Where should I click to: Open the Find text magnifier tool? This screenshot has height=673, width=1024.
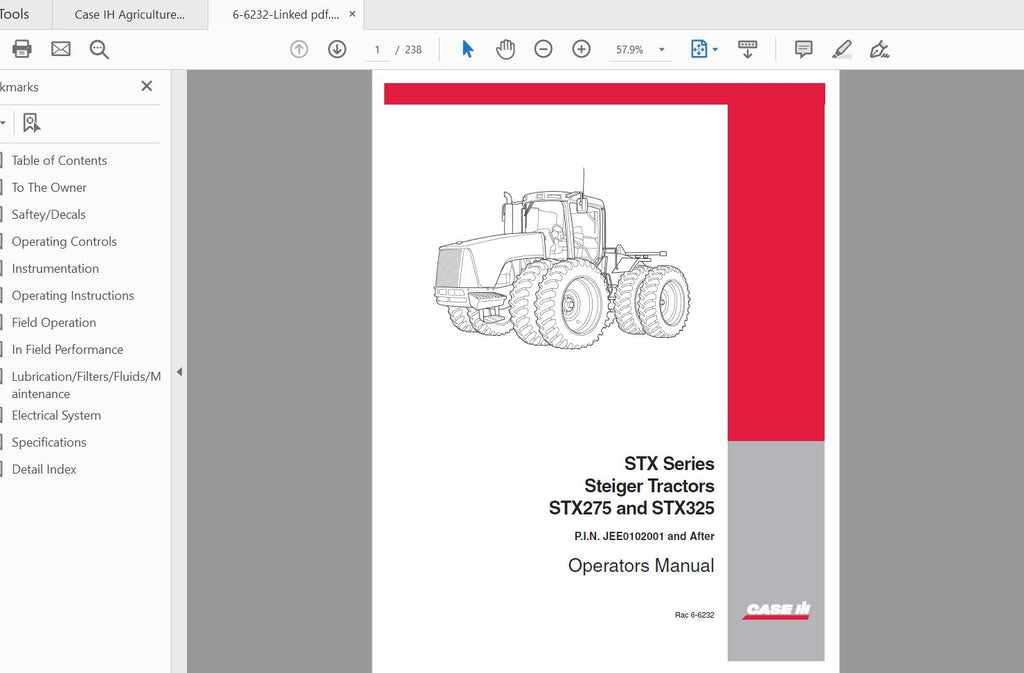tap(99, 49)
